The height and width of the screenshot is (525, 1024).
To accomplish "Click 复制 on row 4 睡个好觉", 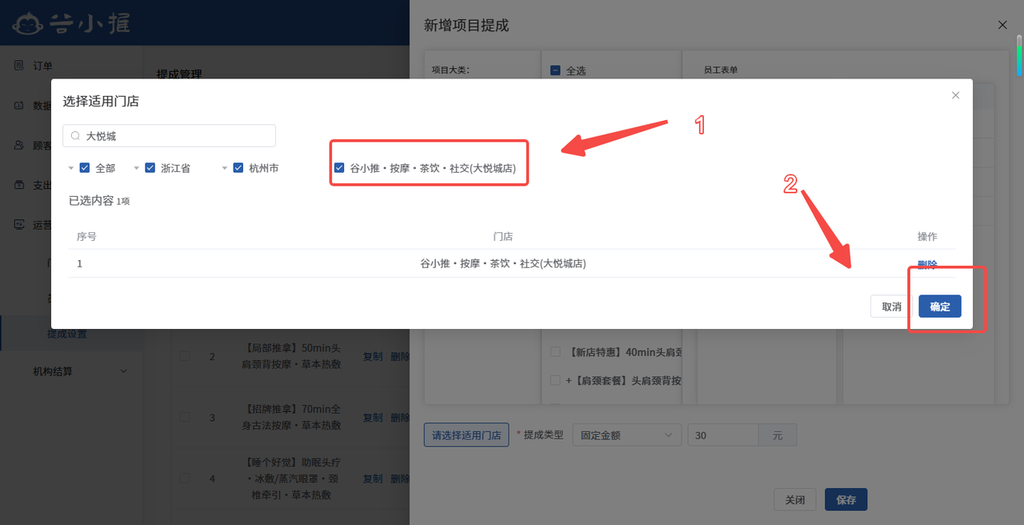I will (372, 479).
